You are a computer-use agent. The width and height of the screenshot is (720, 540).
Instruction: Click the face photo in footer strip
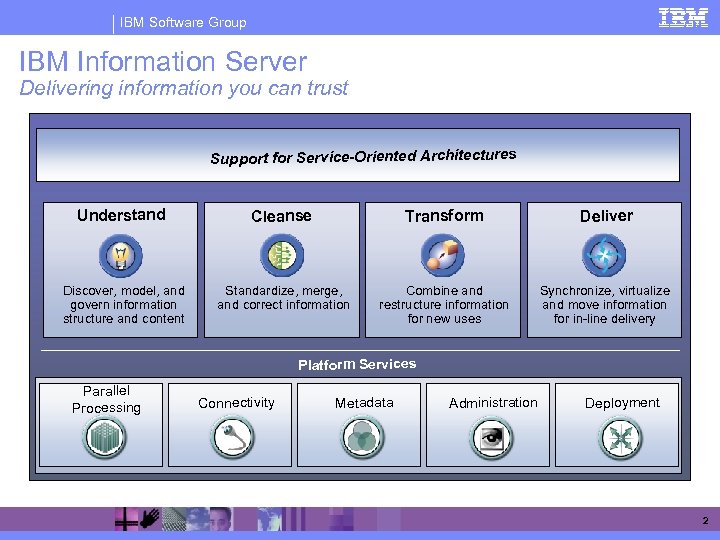point(221,519)
